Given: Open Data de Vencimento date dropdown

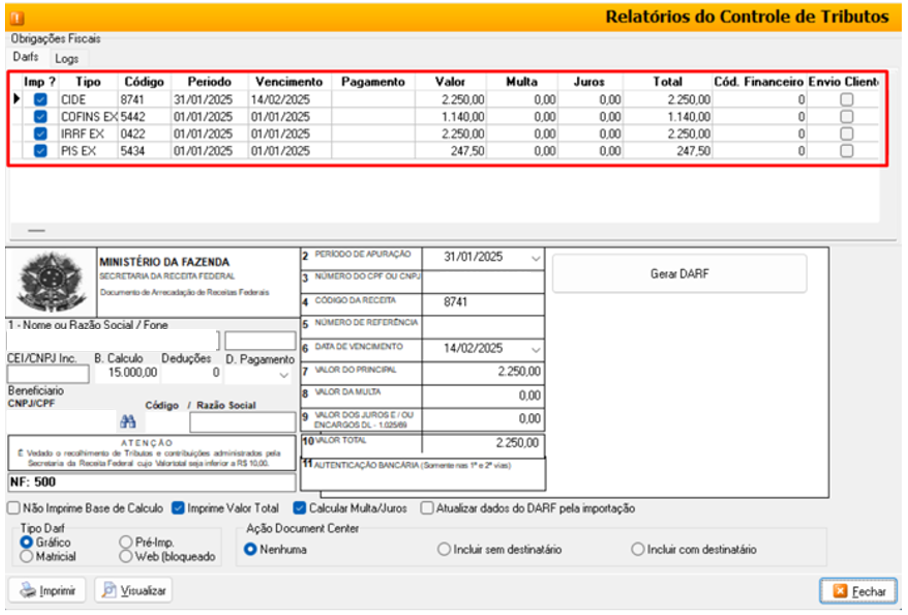Looking at the screenshot, I should (x=536, y=350).
